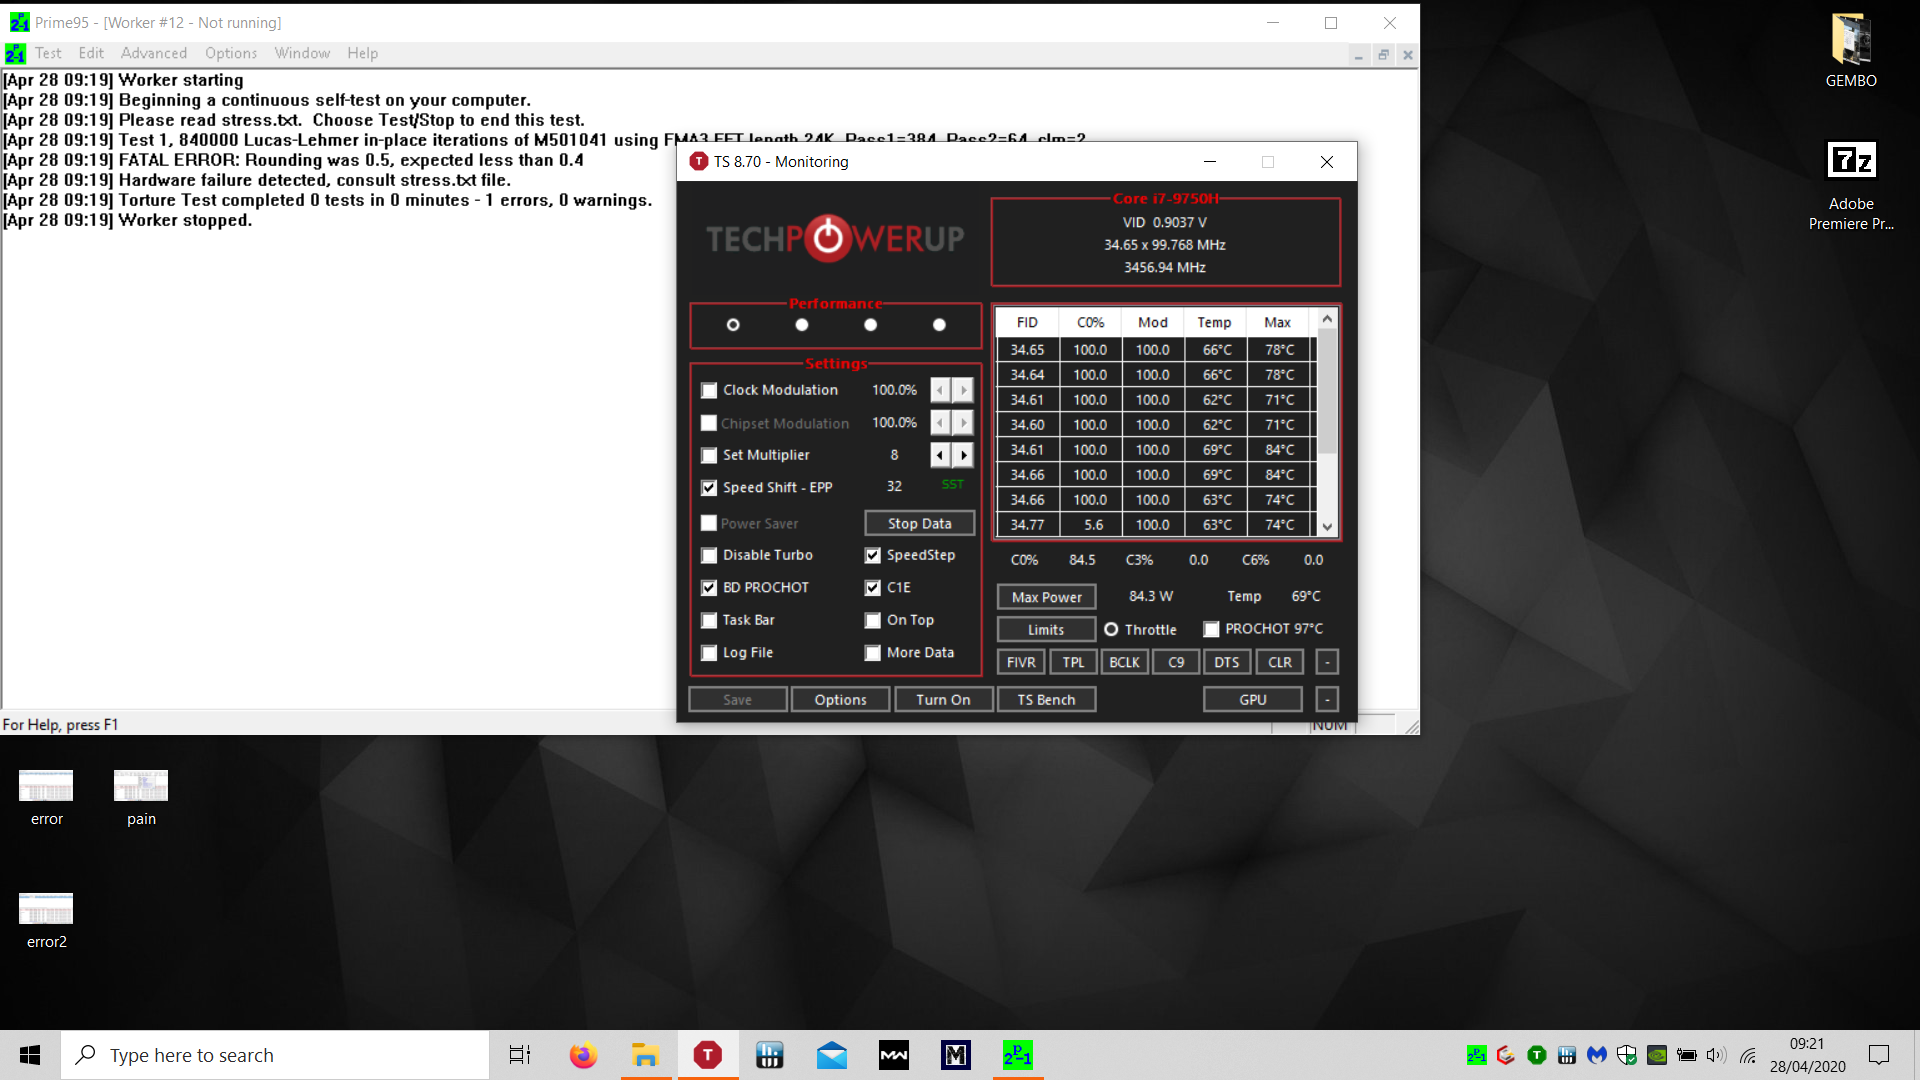Open the Windows Start menu
1920x1080 pixels.
click(x=30, y=1055)
